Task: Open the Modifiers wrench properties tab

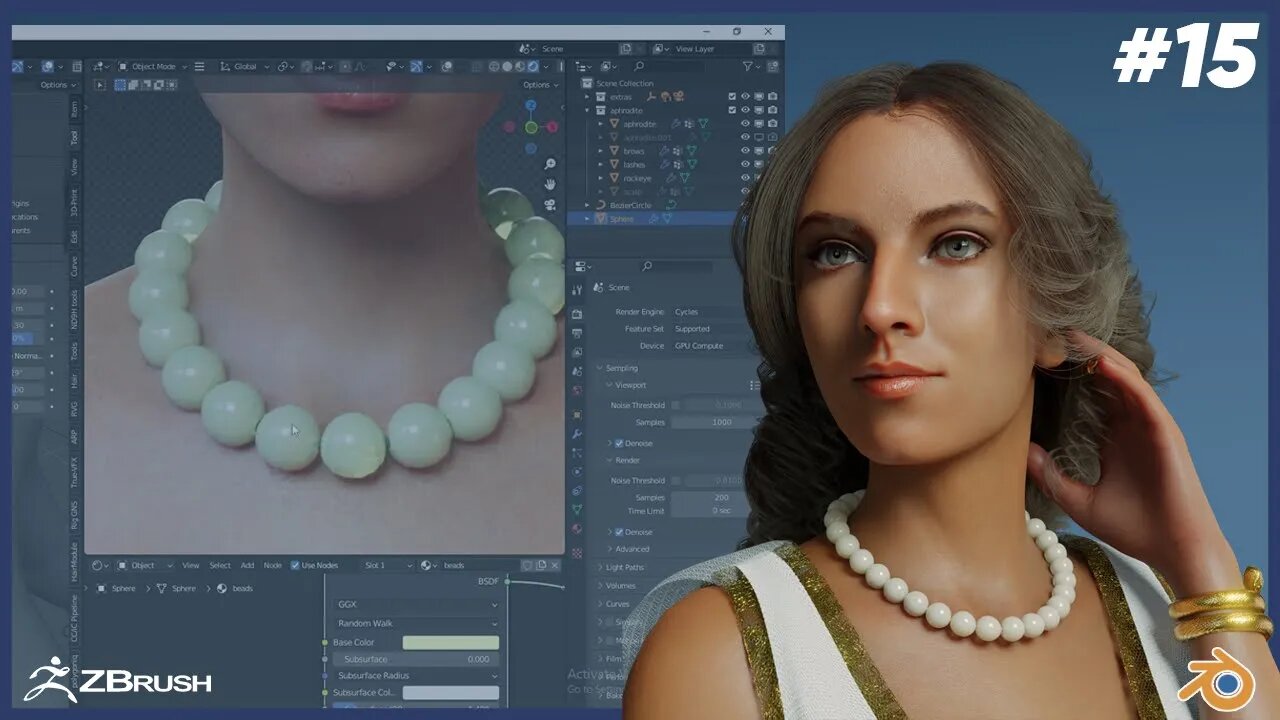Action: 577,433
